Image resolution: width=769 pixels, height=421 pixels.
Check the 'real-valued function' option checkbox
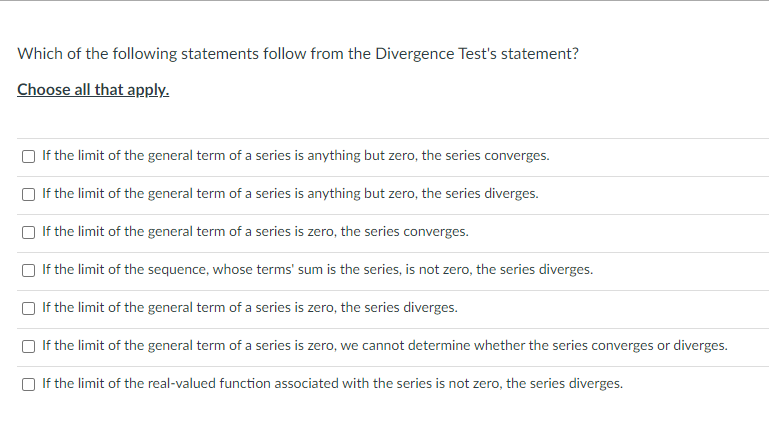(28, 384)
